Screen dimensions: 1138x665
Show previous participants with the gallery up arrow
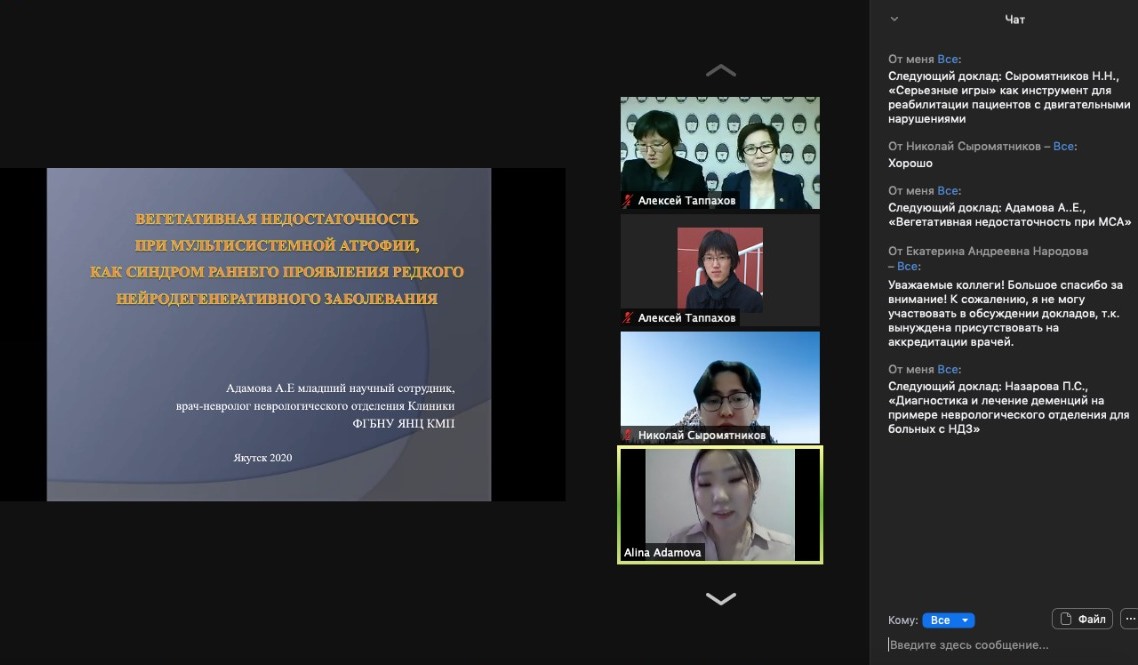[x=721, y=70]
